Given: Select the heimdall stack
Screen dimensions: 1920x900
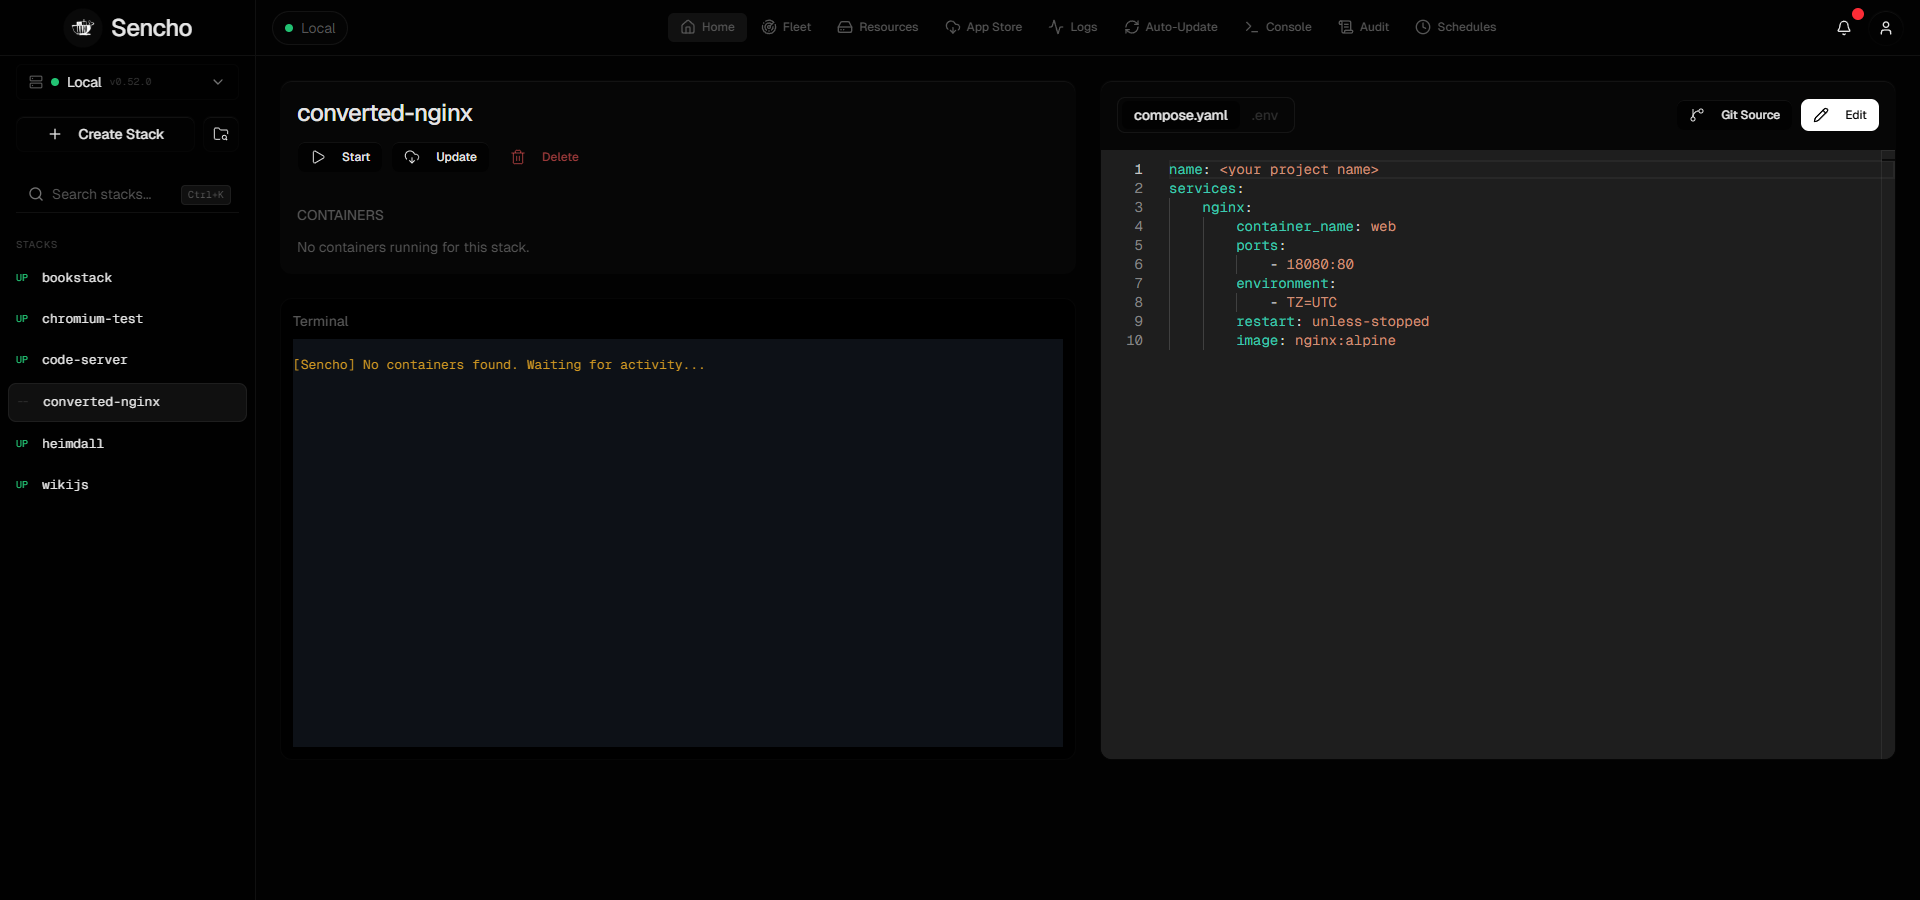Looking at the screenshot, I should [127, 444].
